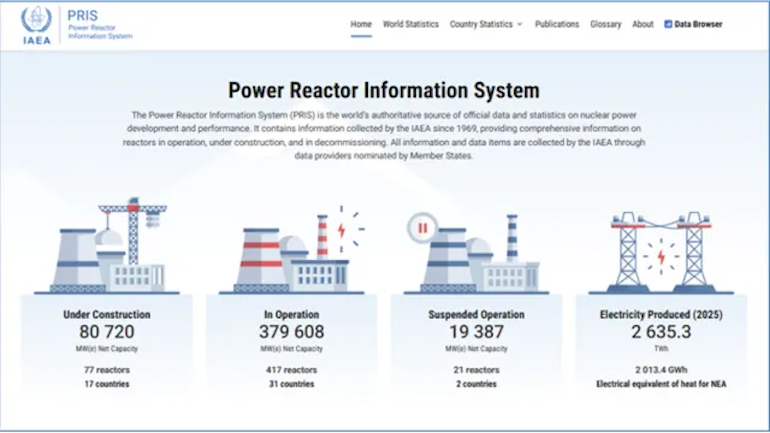
Task: Click the Data Browser icon
Action: [668, 24]
